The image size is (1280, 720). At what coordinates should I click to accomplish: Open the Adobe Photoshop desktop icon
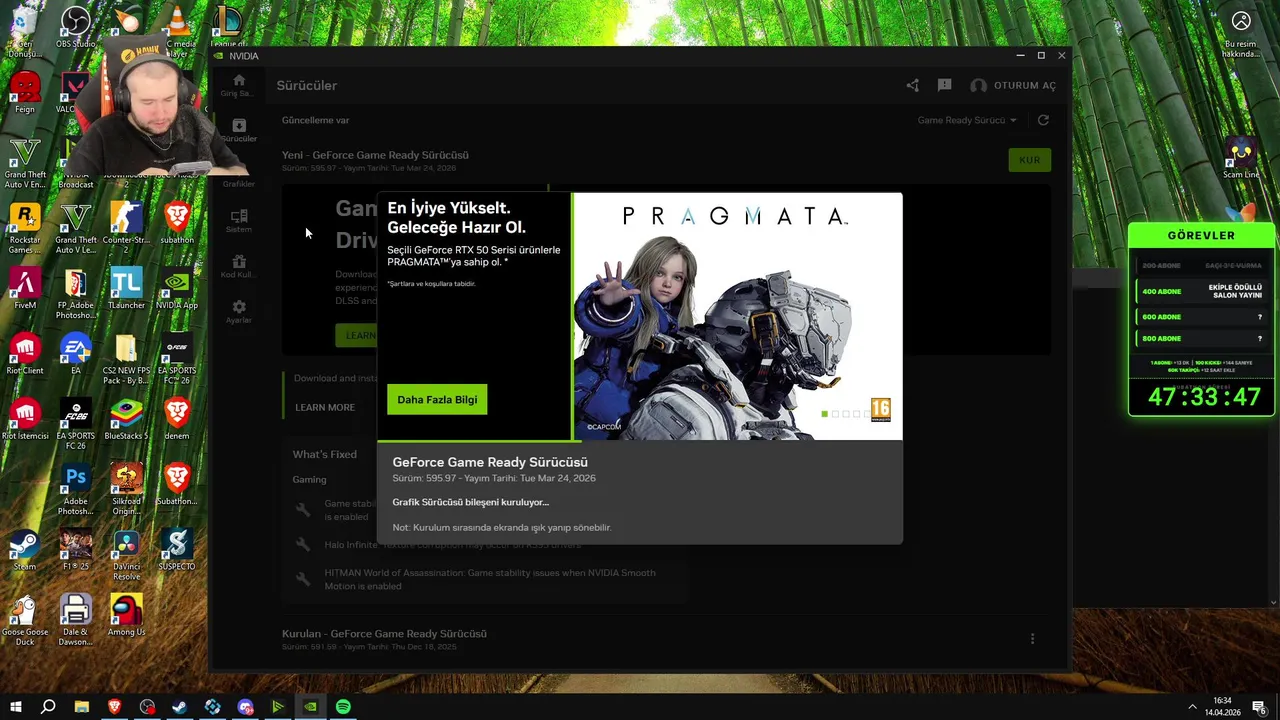(x=75, y=490)
